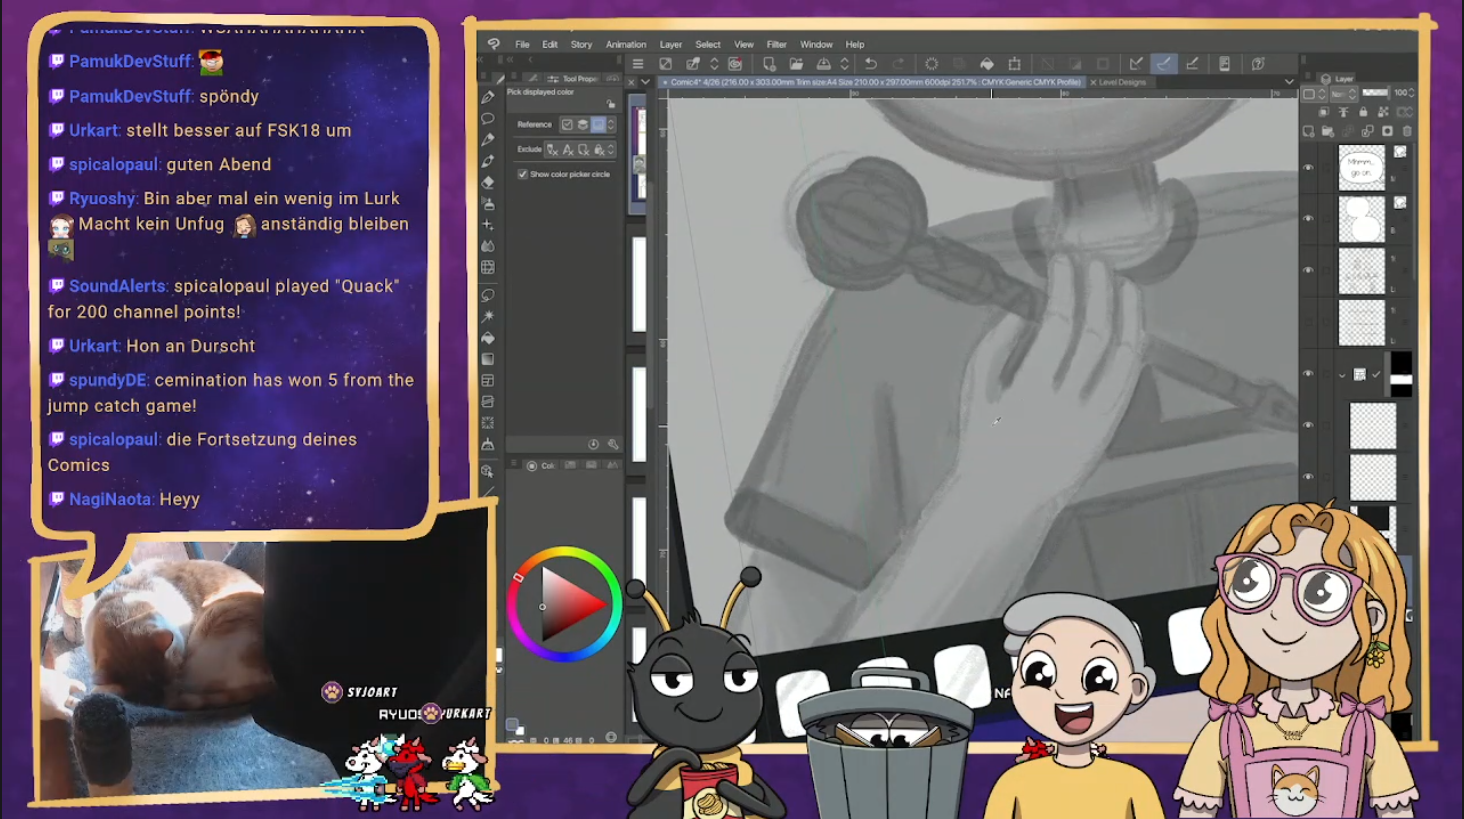Open the File menu
Viewport: 1464px width, 819px height.
pos(522,44)
